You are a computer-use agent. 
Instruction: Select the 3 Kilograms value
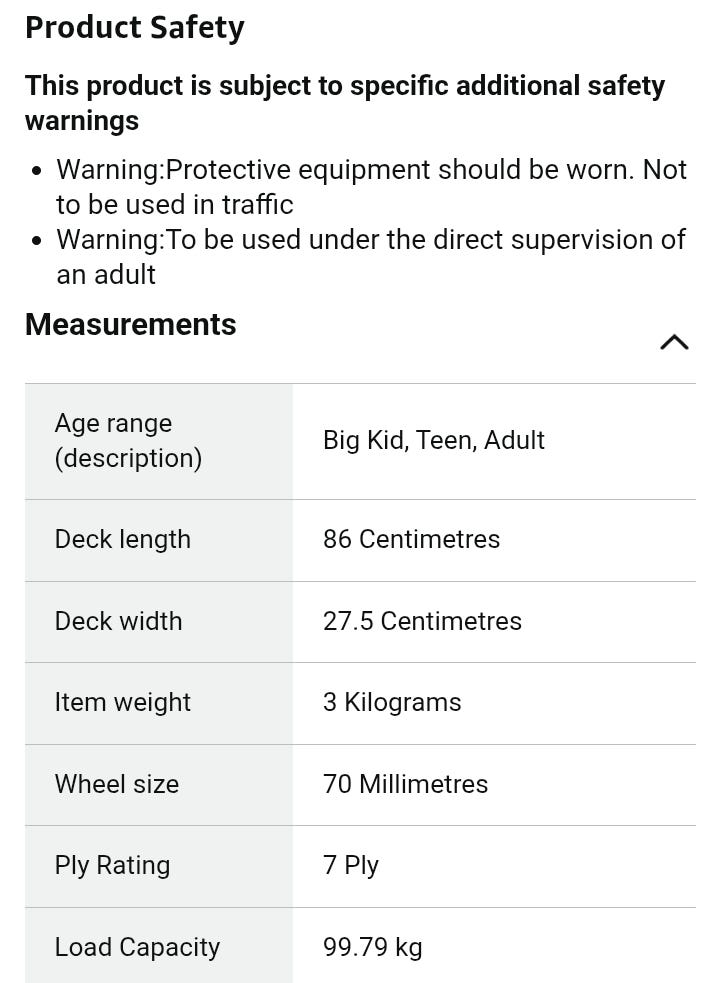(392, 703)
